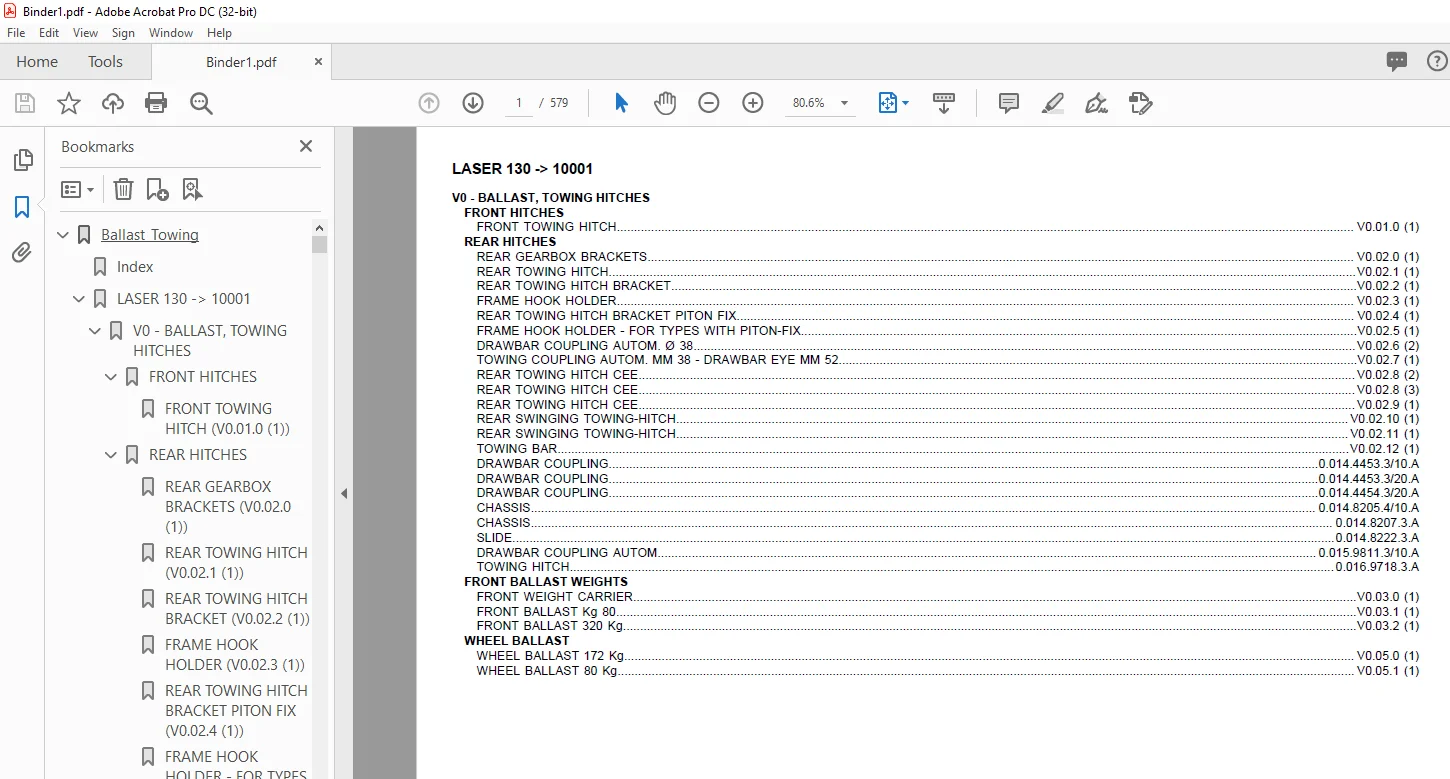Screen dimensions: 1450x779
Task: Select the Highlight text tool
Action: tap(1052, 103)
